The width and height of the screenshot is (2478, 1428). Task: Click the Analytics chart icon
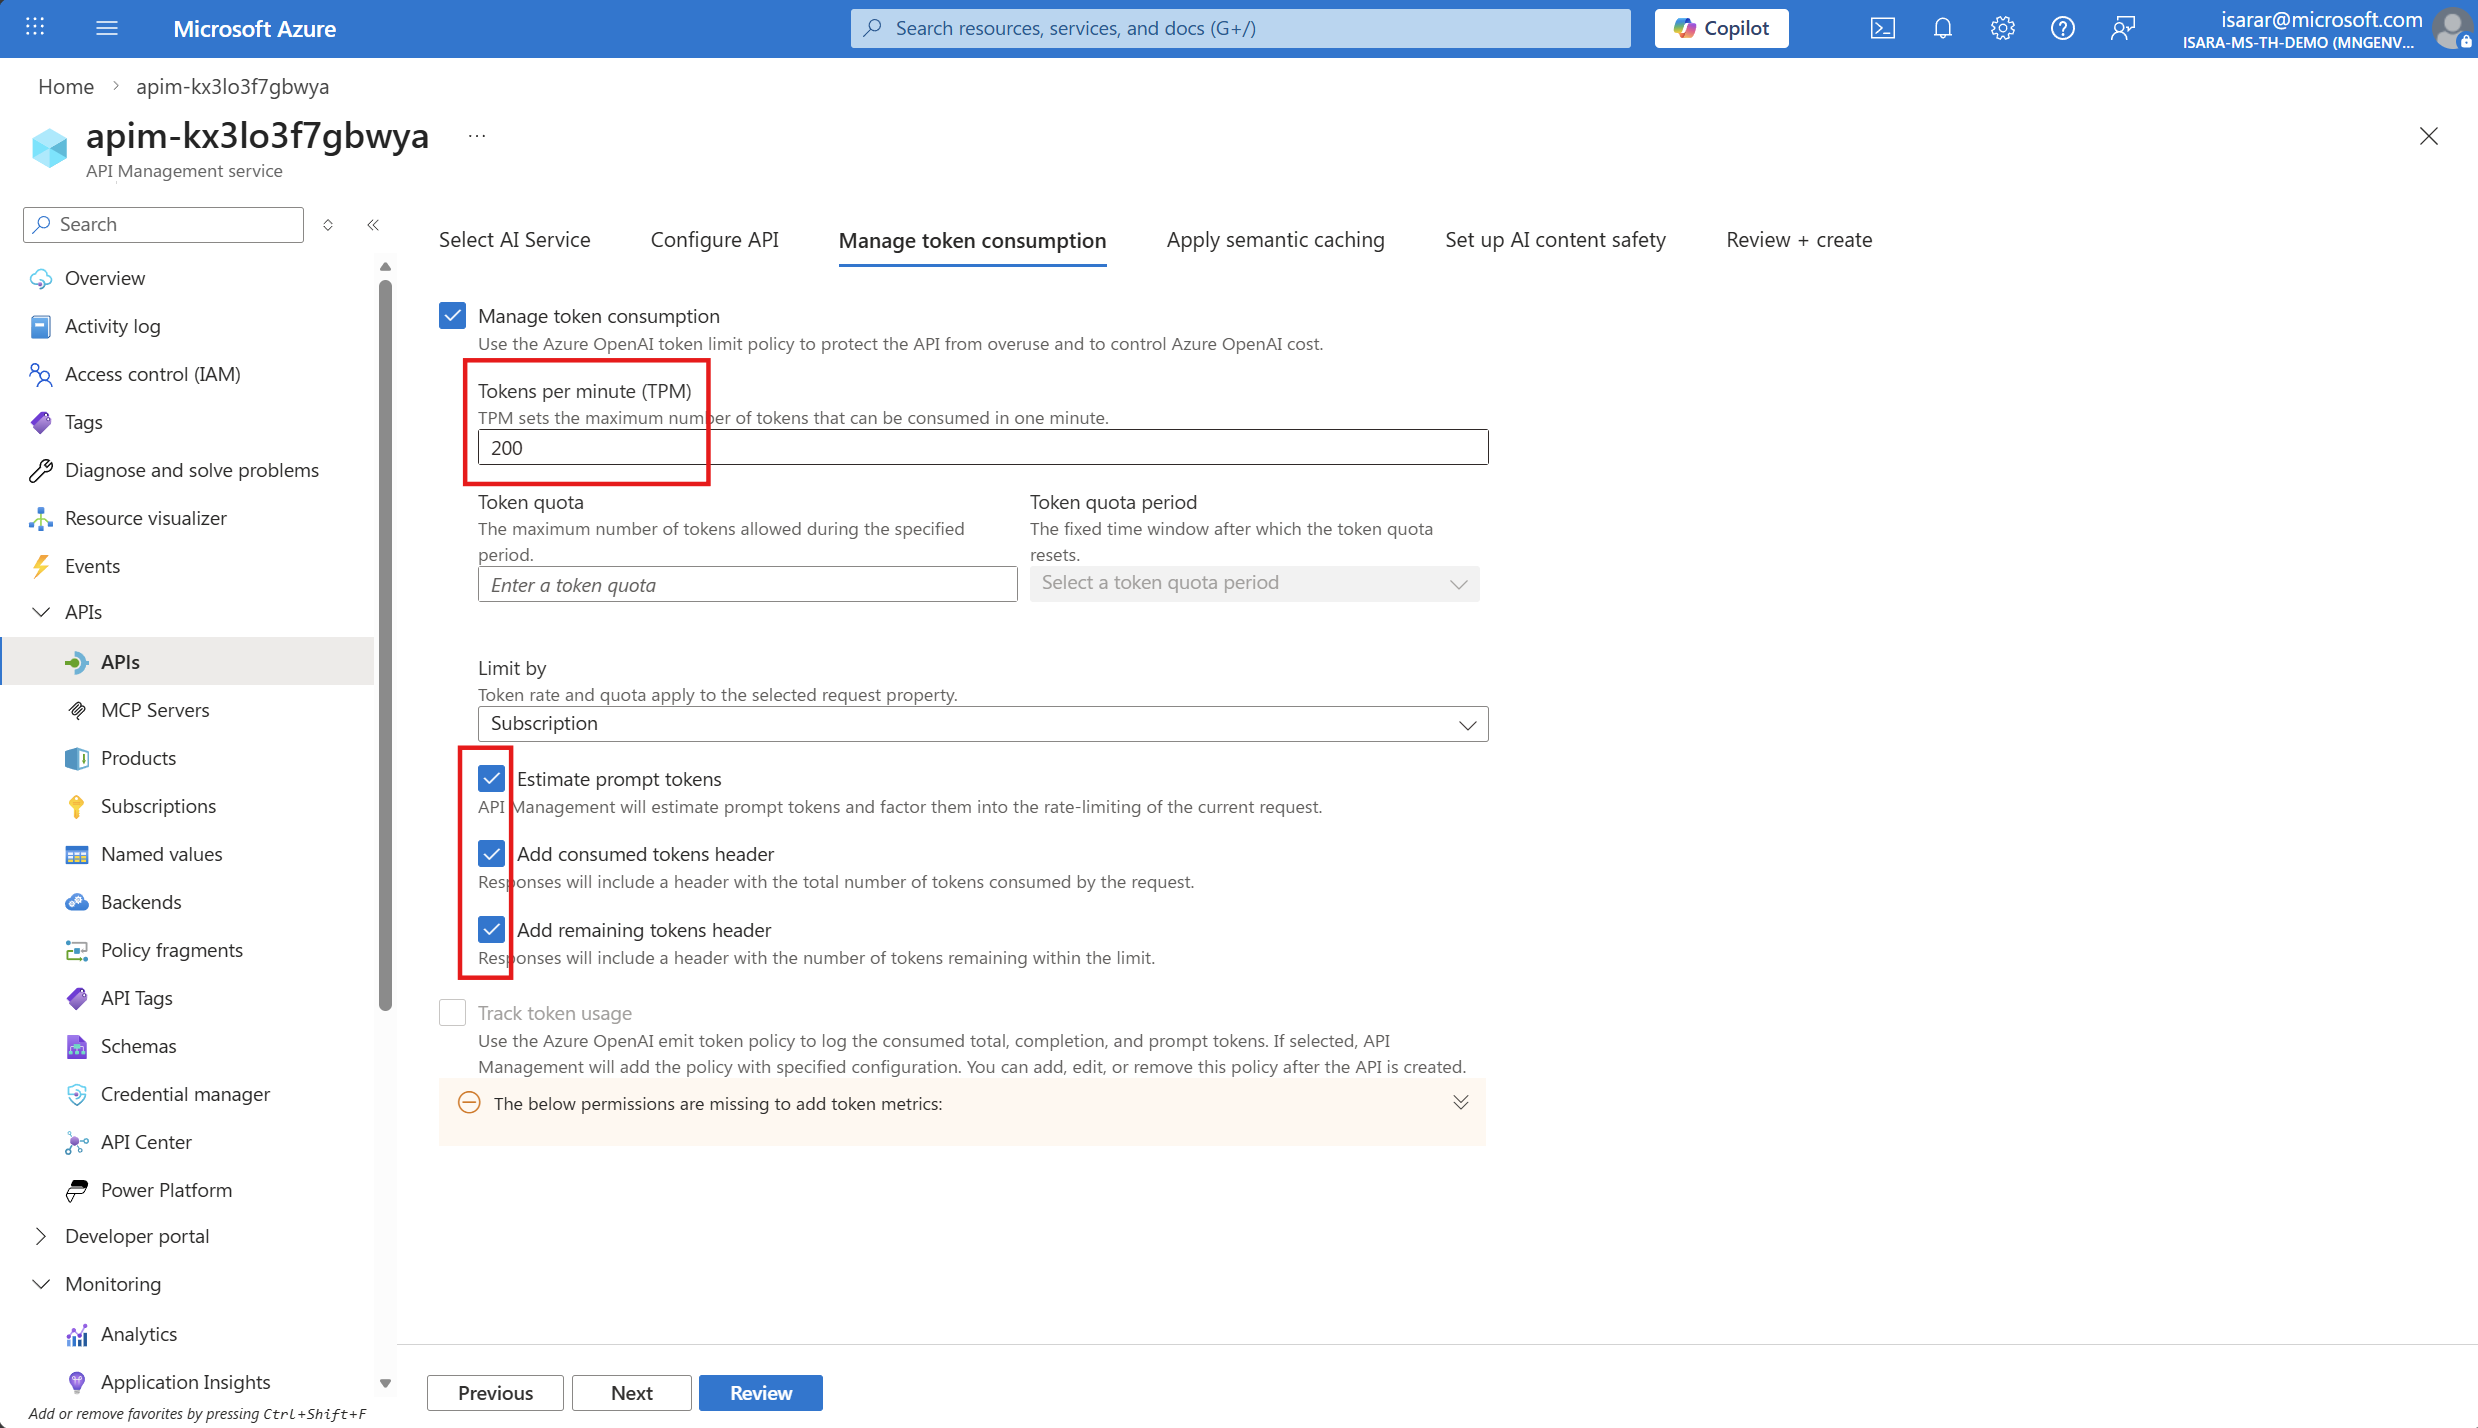coord(77,1334)
